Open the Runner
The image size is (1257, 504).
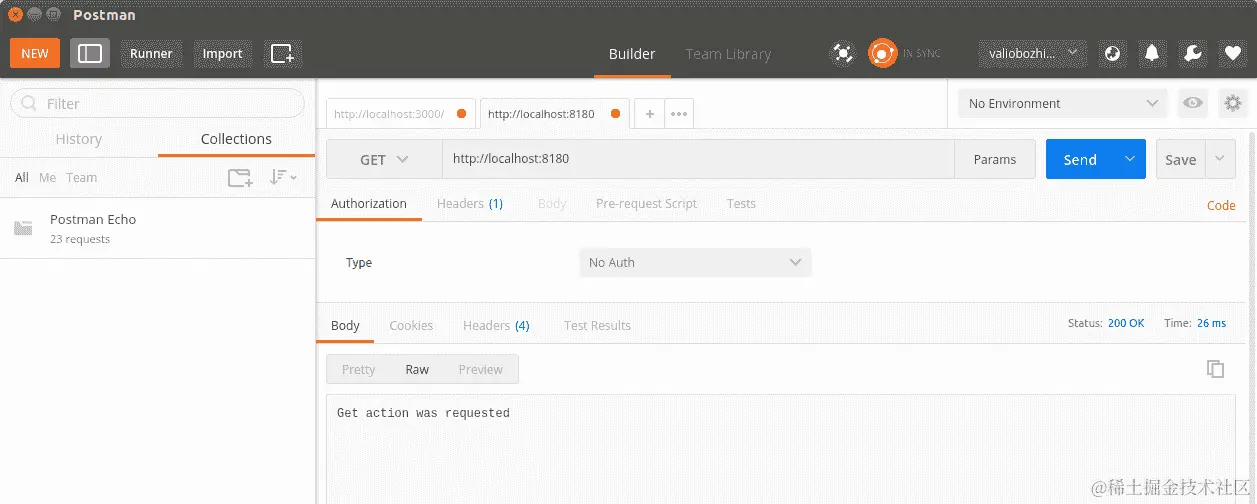pyautogui.click(x=151, y=53)
